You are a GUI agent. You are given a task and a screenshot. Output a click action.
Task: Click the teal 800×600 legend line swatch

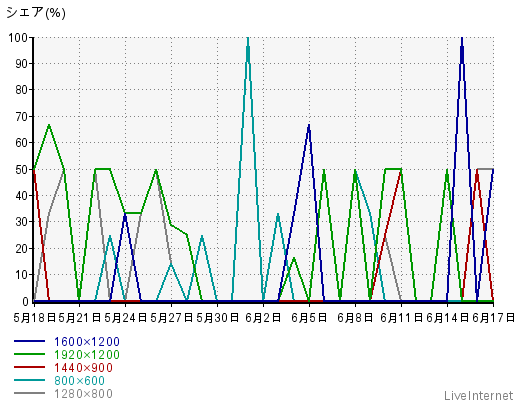coord(29,380)
